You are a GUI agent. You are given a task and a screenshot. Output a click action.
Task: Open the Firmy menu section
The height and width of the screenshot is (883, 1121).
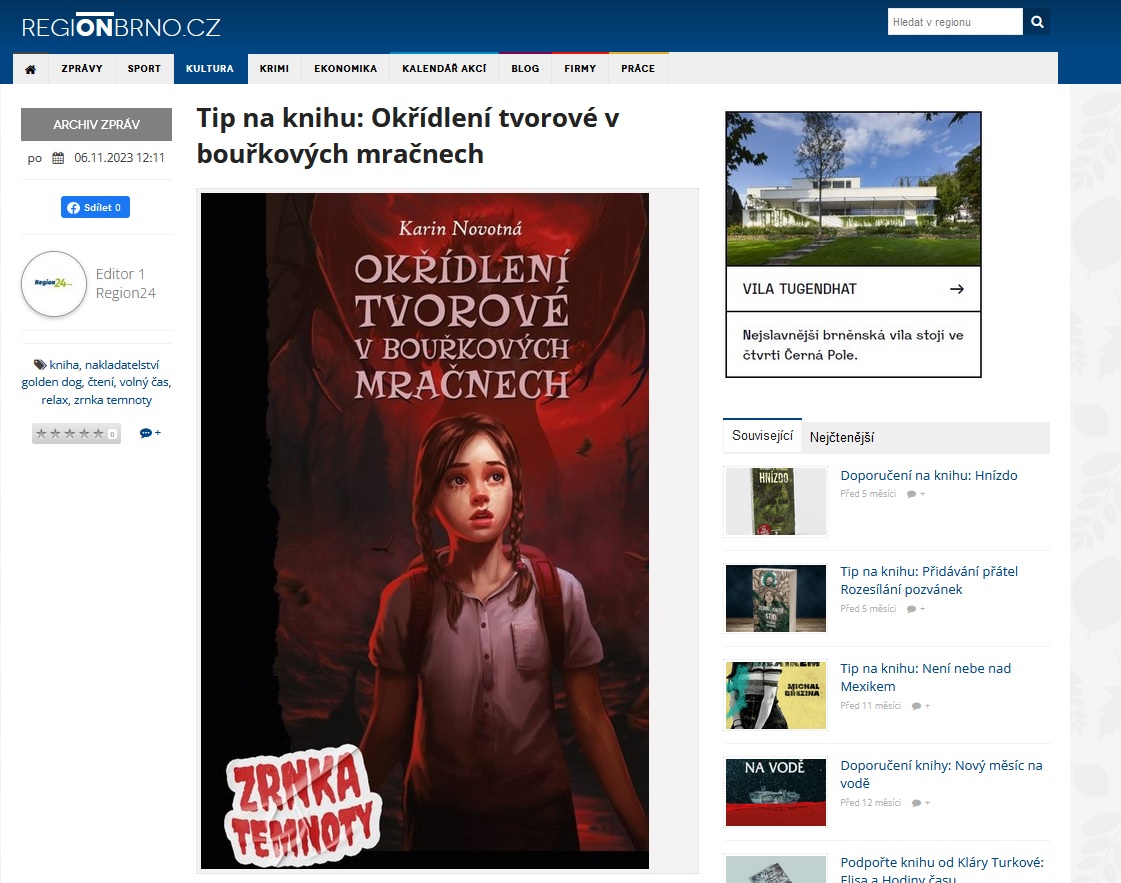[x=580, y=69]
